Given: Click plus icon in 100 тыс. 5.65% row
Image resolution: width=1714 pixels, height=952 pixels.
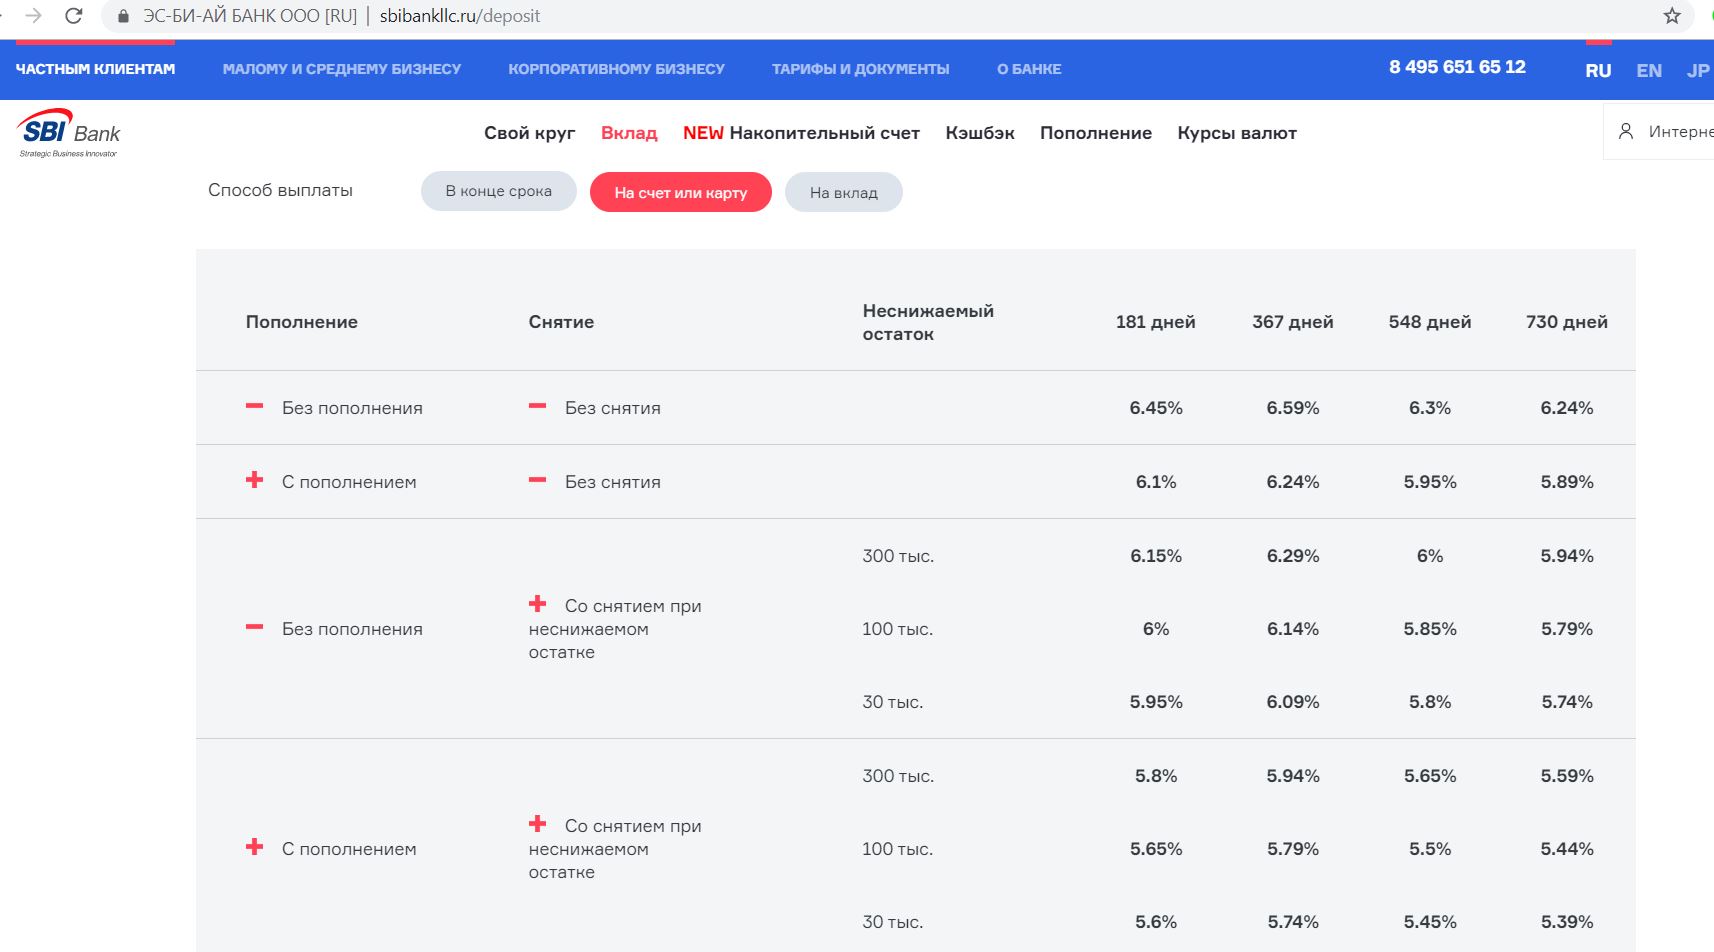Looking at the screenshot, I should [255, 847].
